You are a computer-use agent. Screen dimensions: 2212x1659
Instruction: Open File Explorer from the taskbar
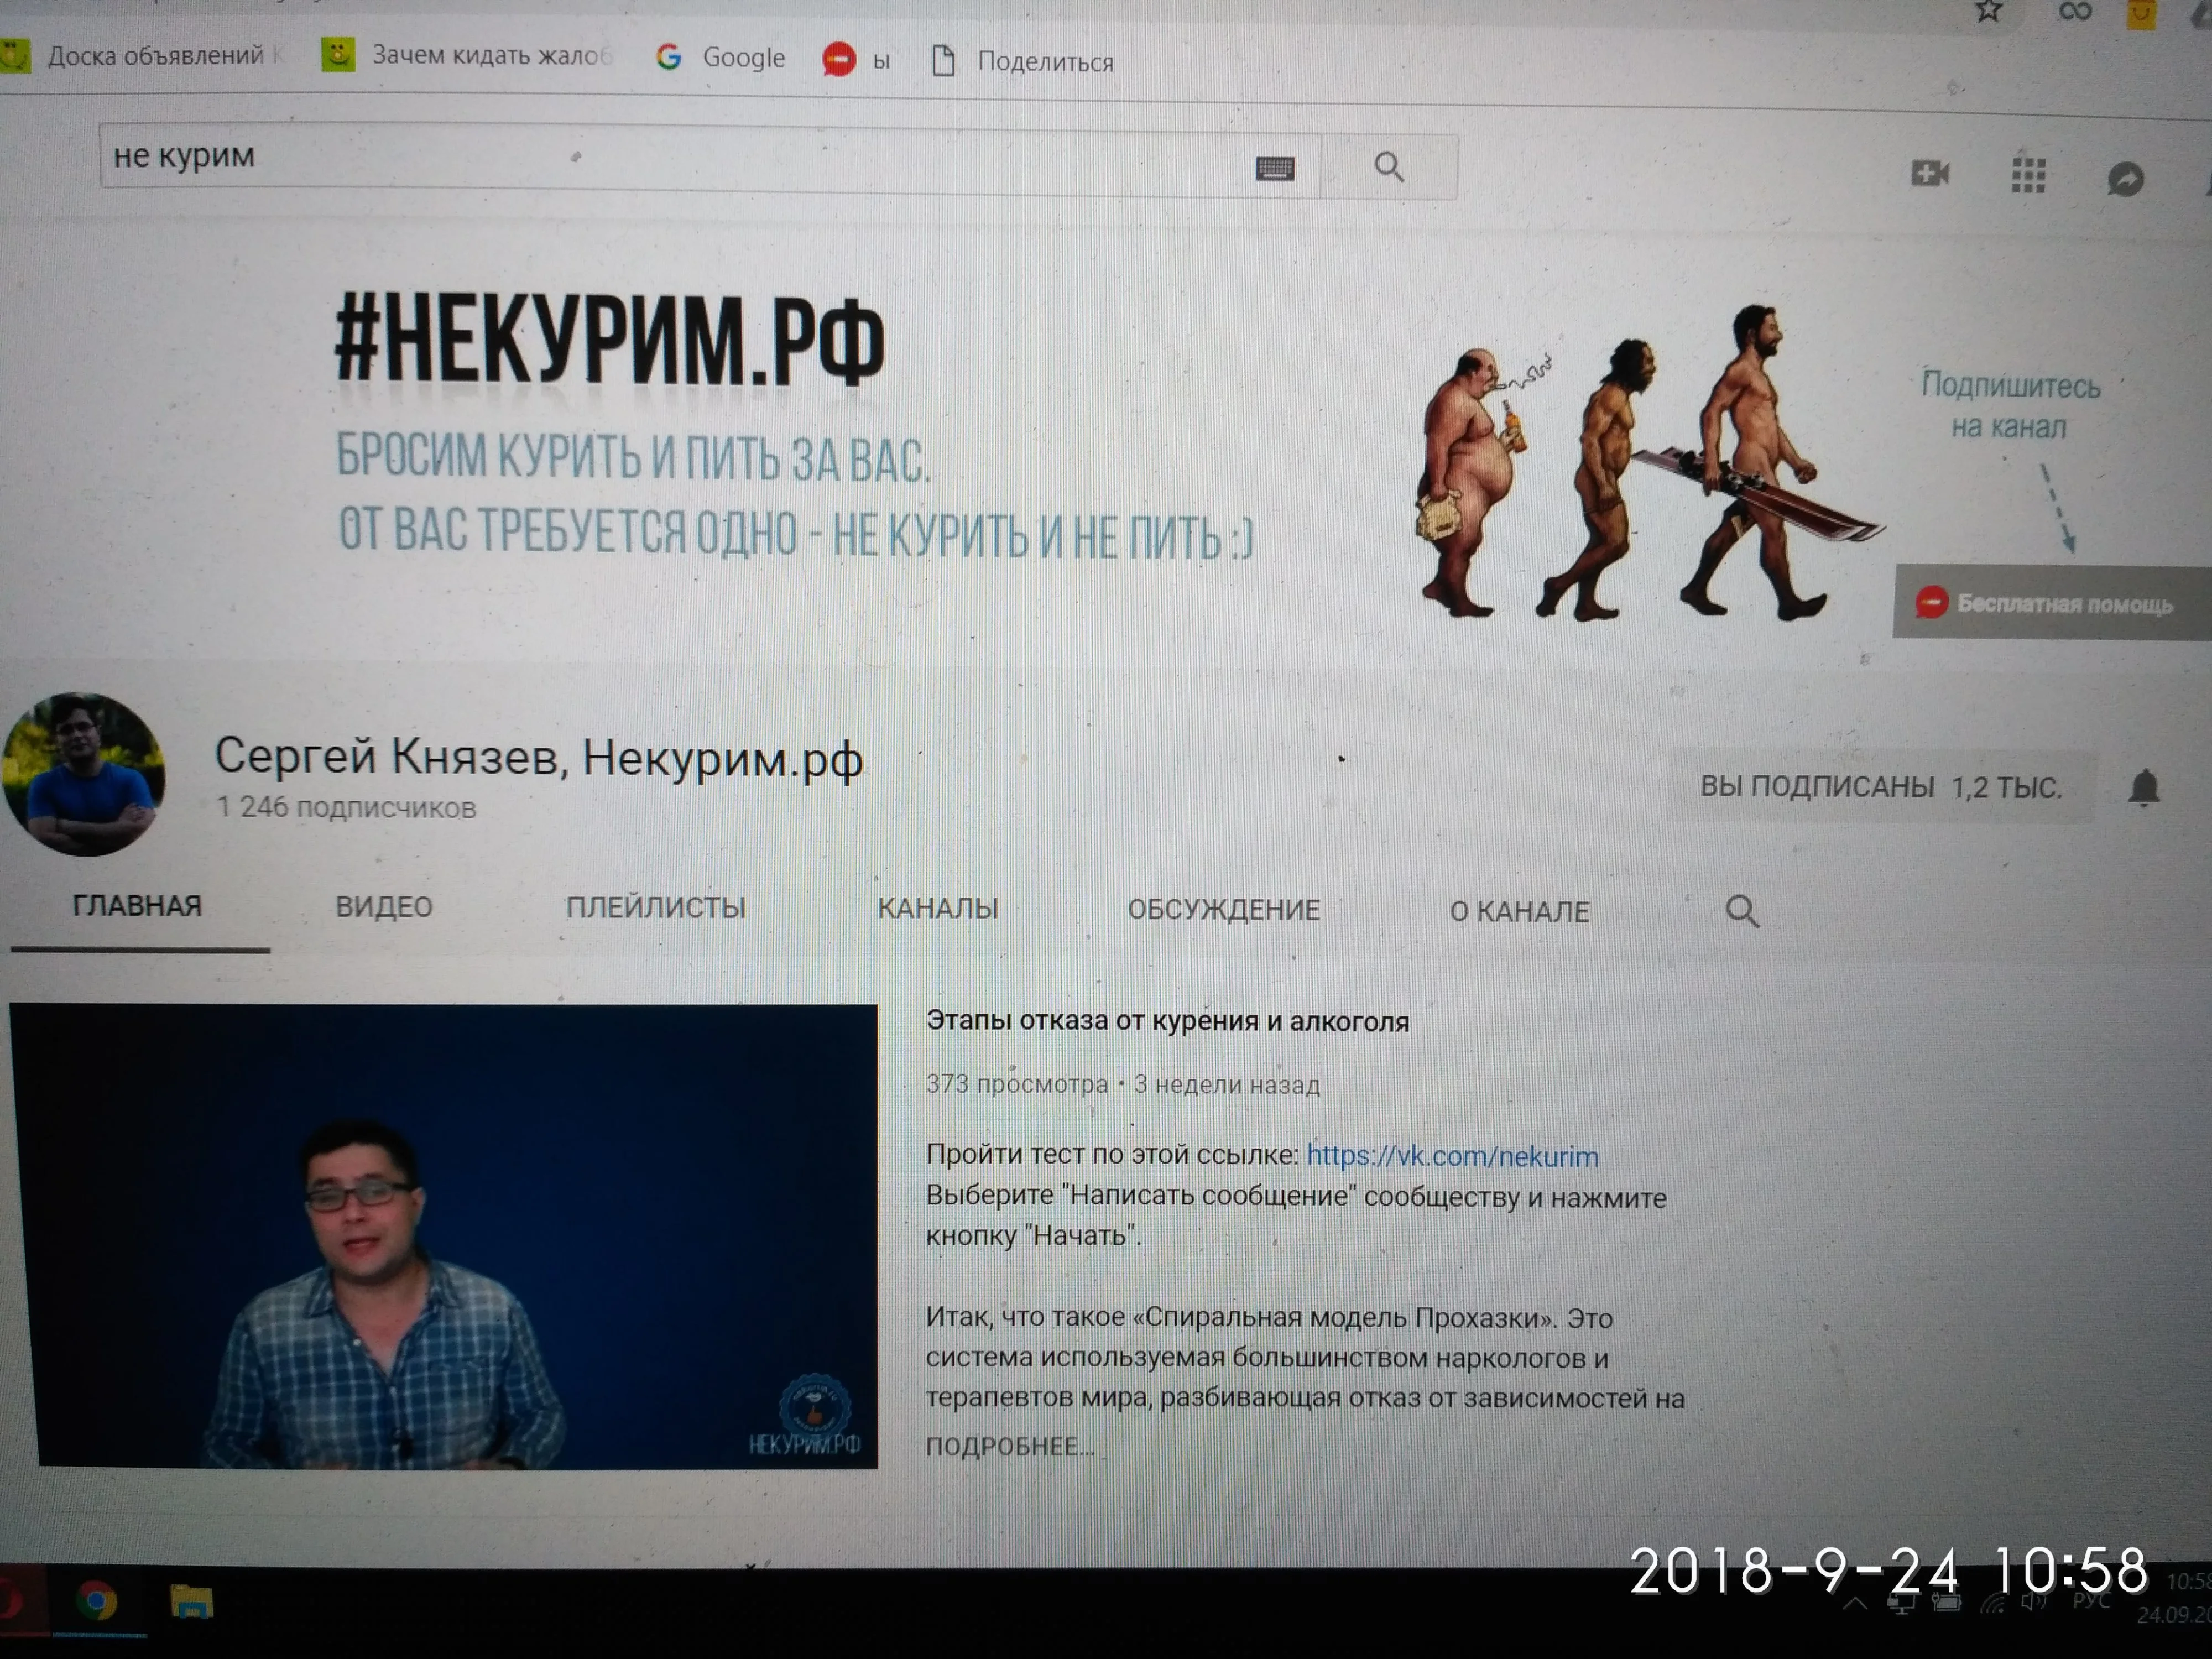point(191,1602)
